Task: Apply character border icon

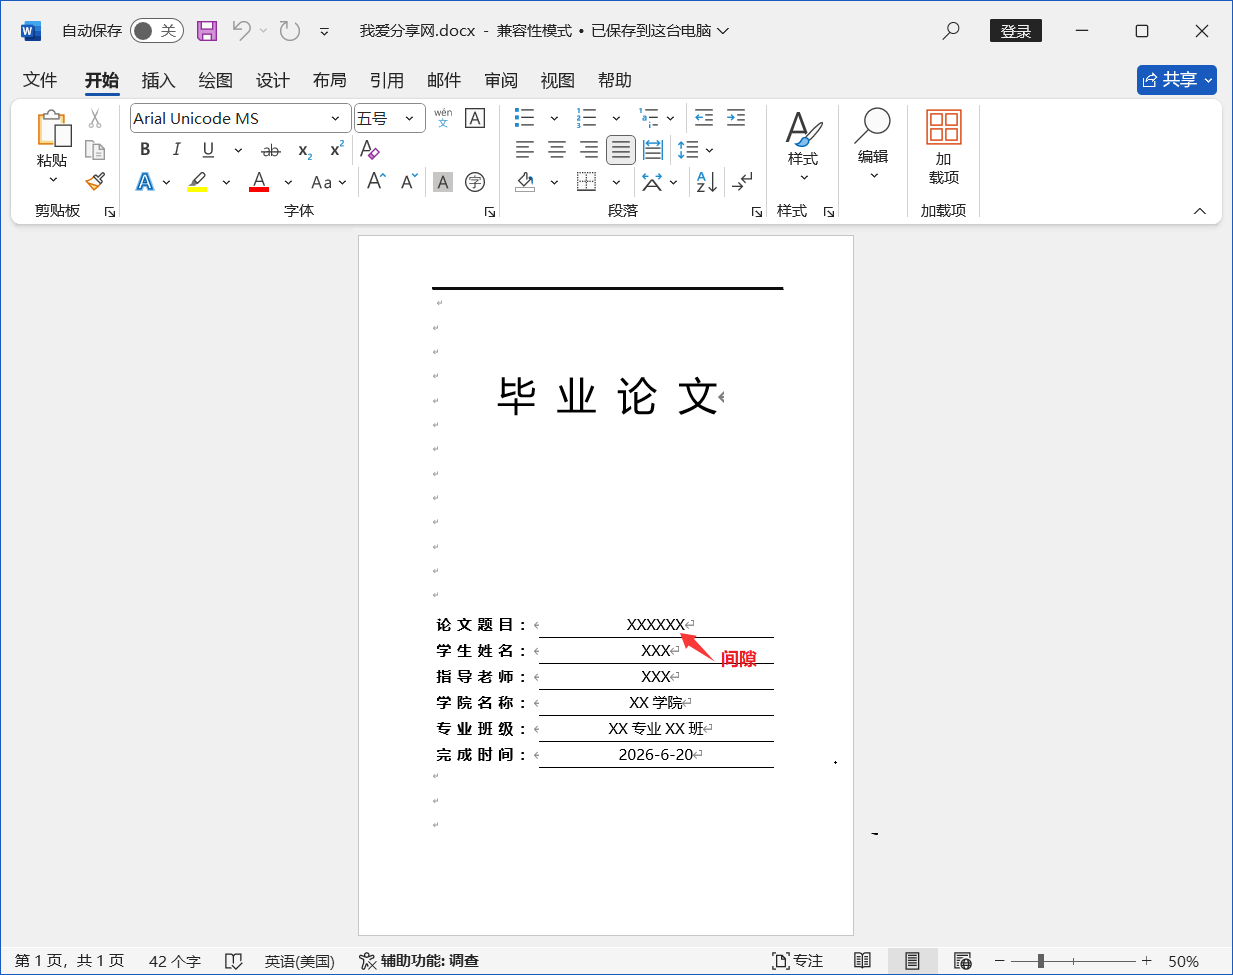Action: [x=475, y=118]
